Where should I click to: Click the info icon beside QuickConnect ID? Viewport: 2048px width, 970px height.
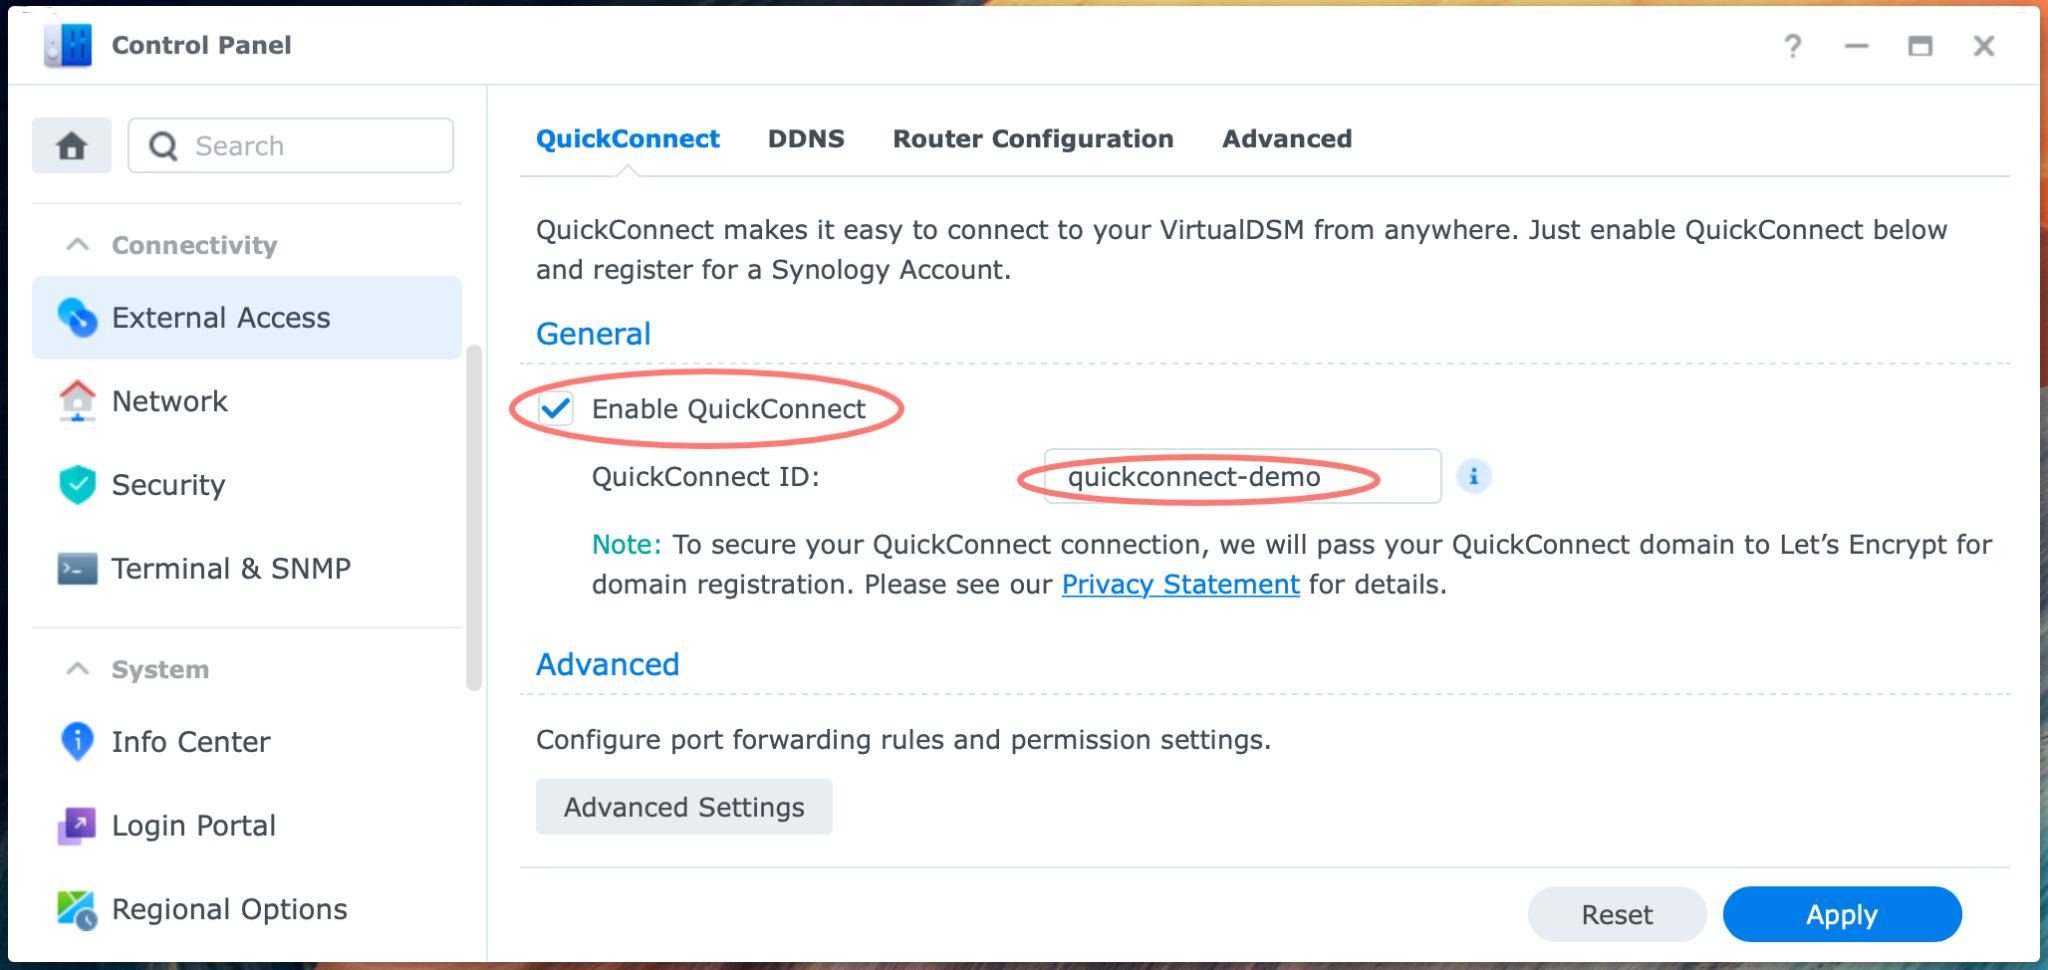tap(1476, 477)
